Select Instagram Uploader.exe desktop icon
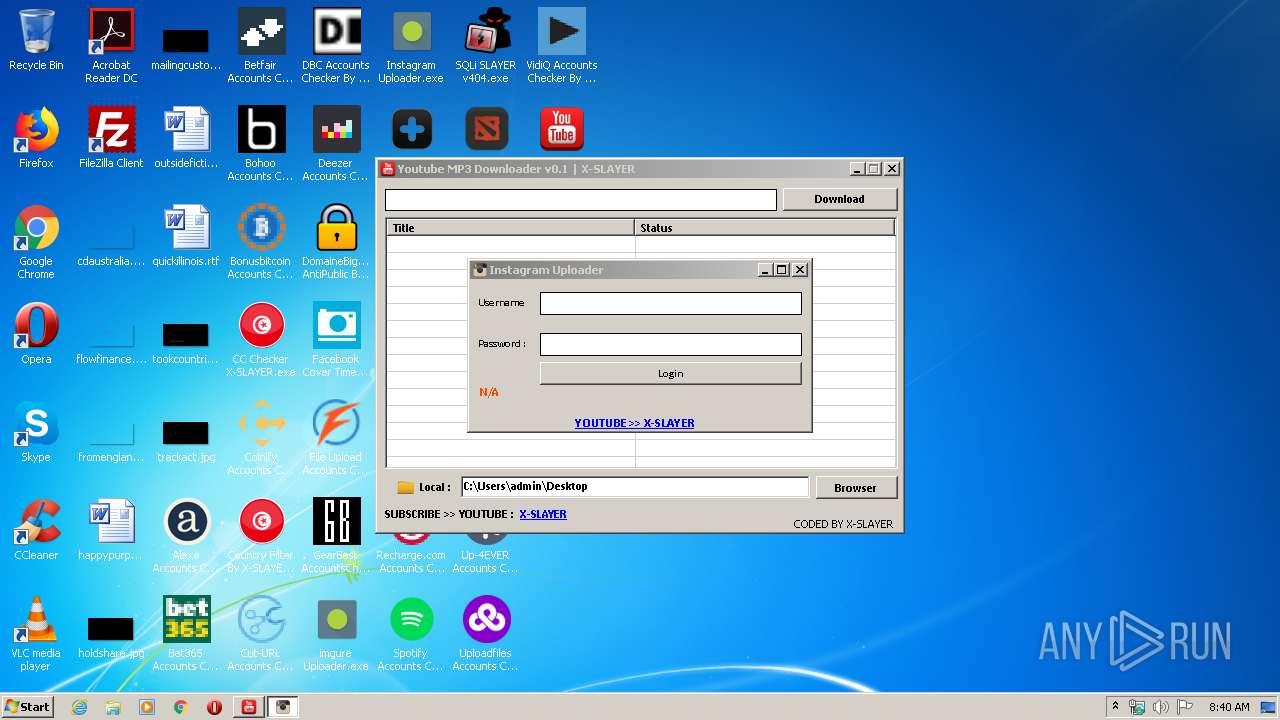Image resolution: width=1280 pixels, height=720 pixels. pyautogui.click(x=411, y=46)
